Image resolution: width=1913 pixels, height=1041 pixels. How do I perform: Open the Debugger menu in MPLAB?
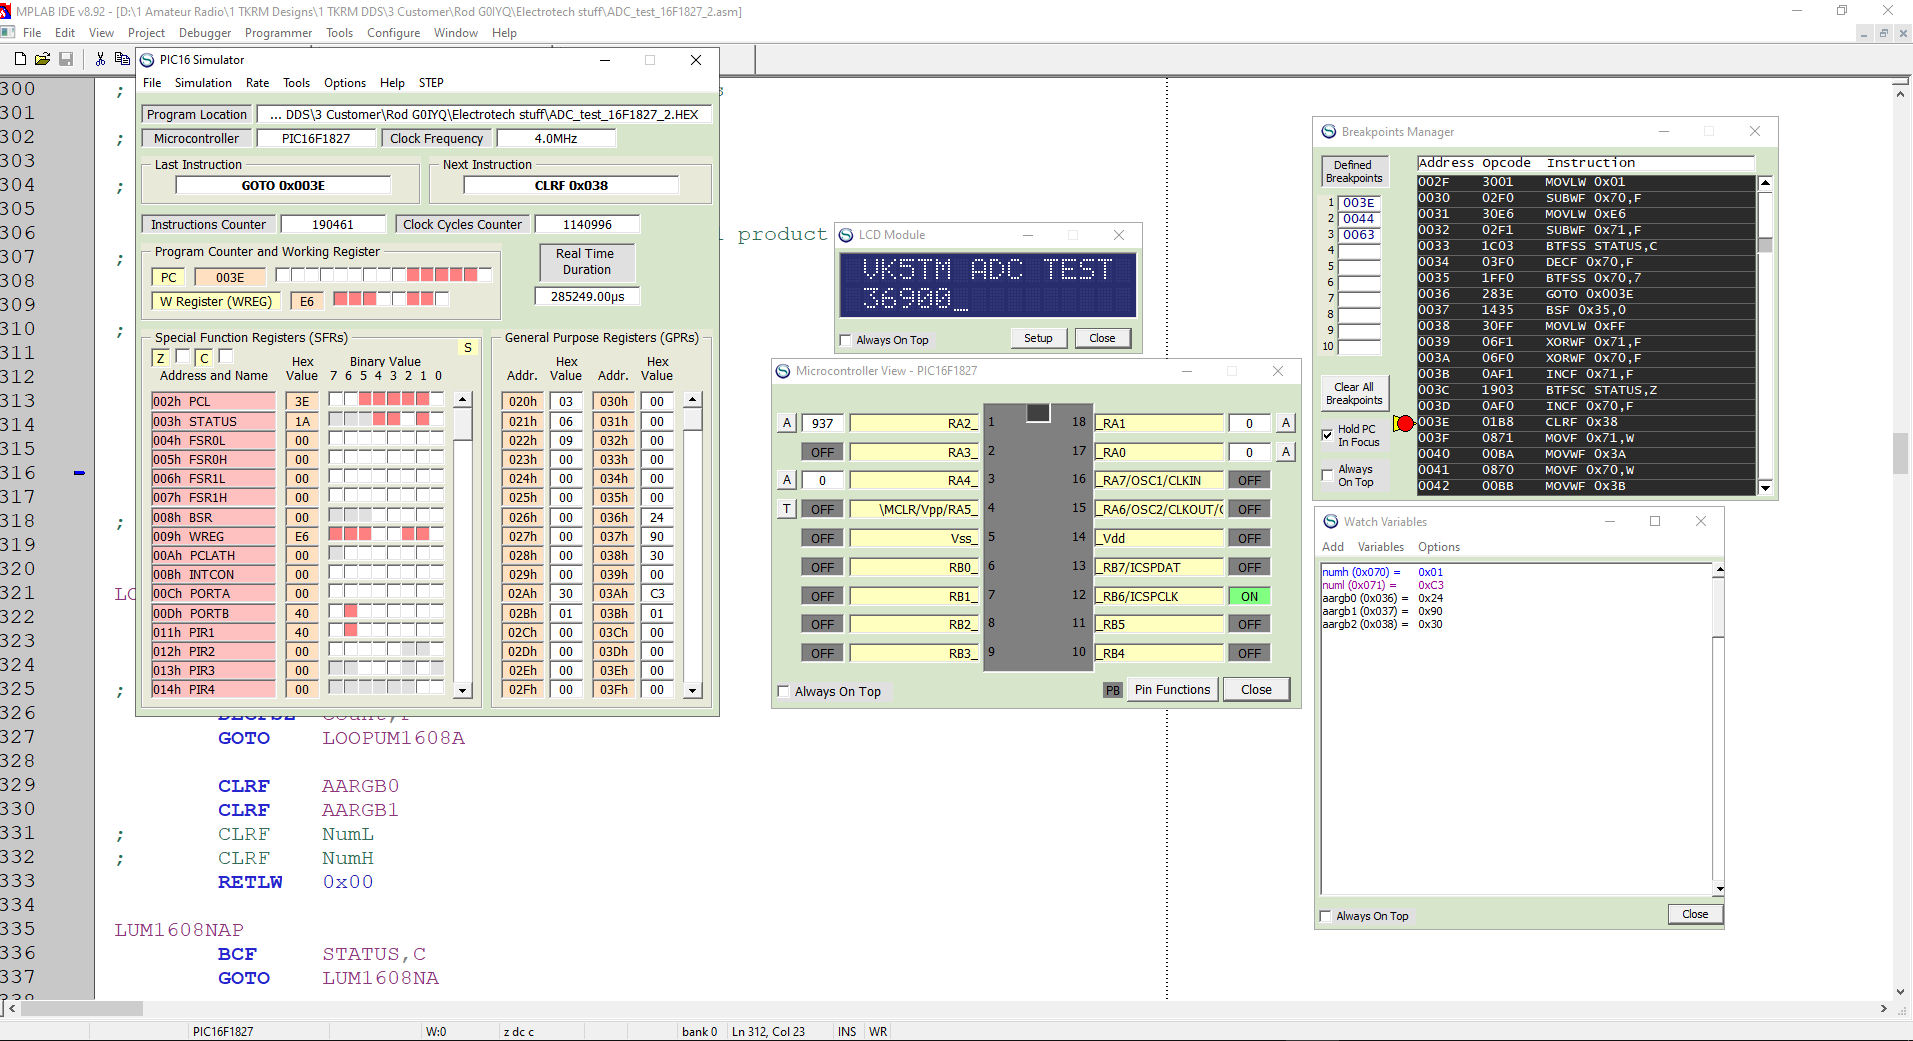coord(205,32)
